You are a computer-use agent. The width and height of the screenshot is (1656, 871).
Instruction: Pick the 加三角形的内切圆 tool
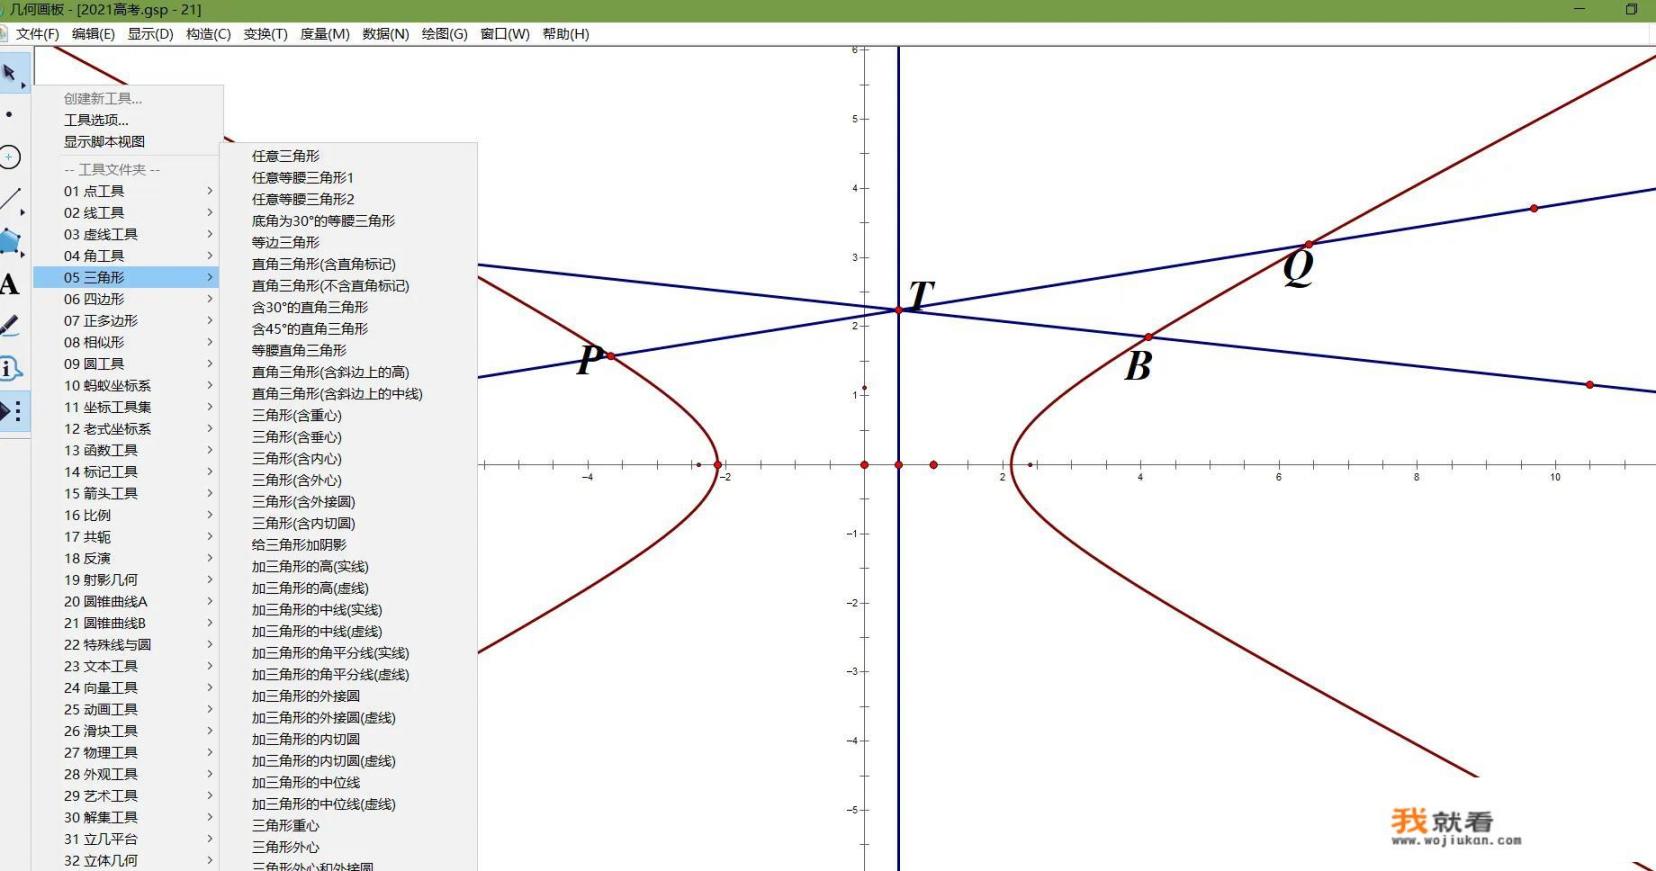[306, 739]
